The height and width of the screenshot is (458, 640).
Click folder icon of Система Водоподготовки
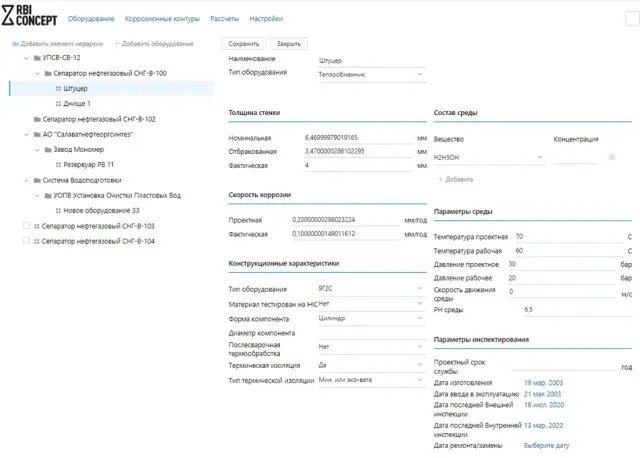tap(37, 180)
